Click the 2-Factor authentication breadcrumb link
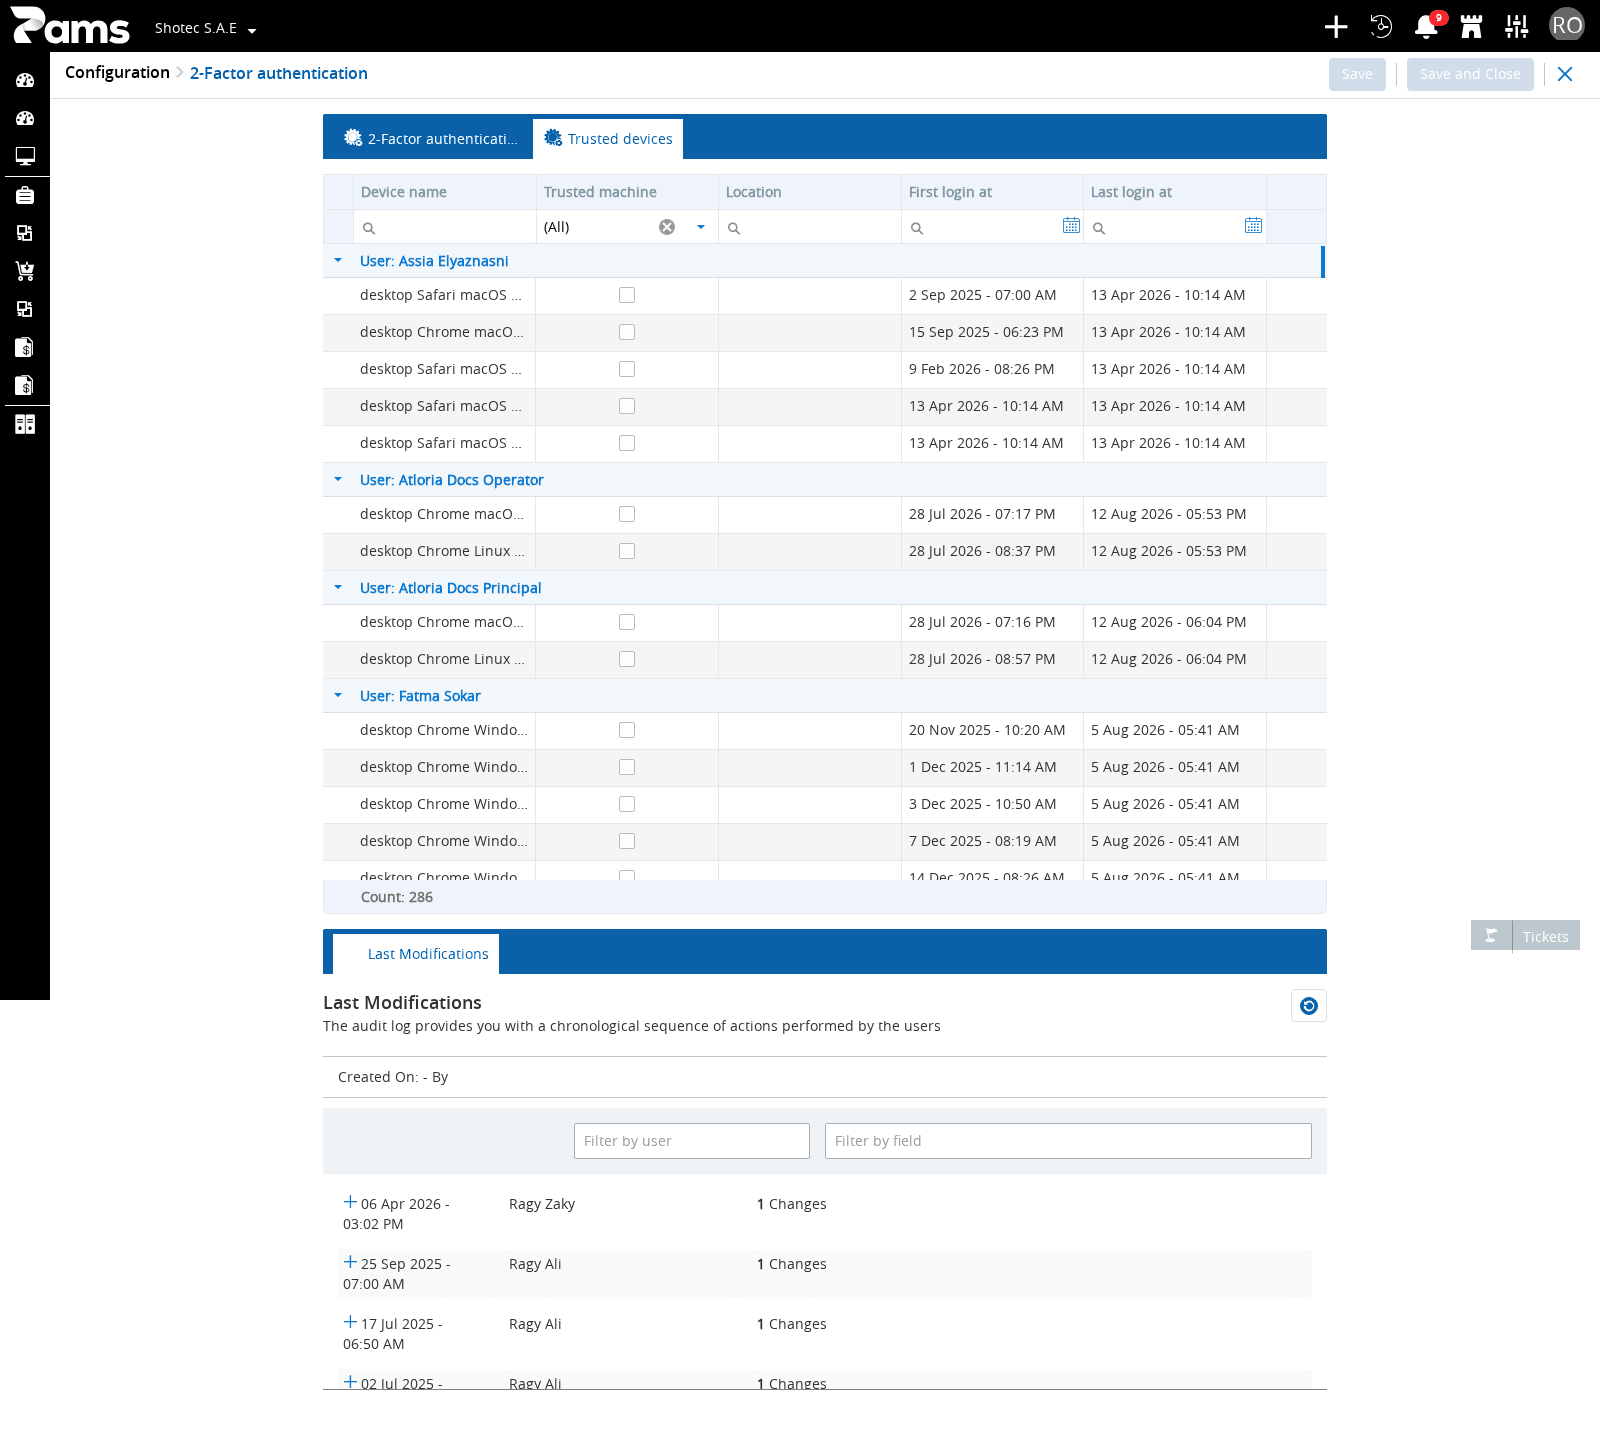 point(279,73)
